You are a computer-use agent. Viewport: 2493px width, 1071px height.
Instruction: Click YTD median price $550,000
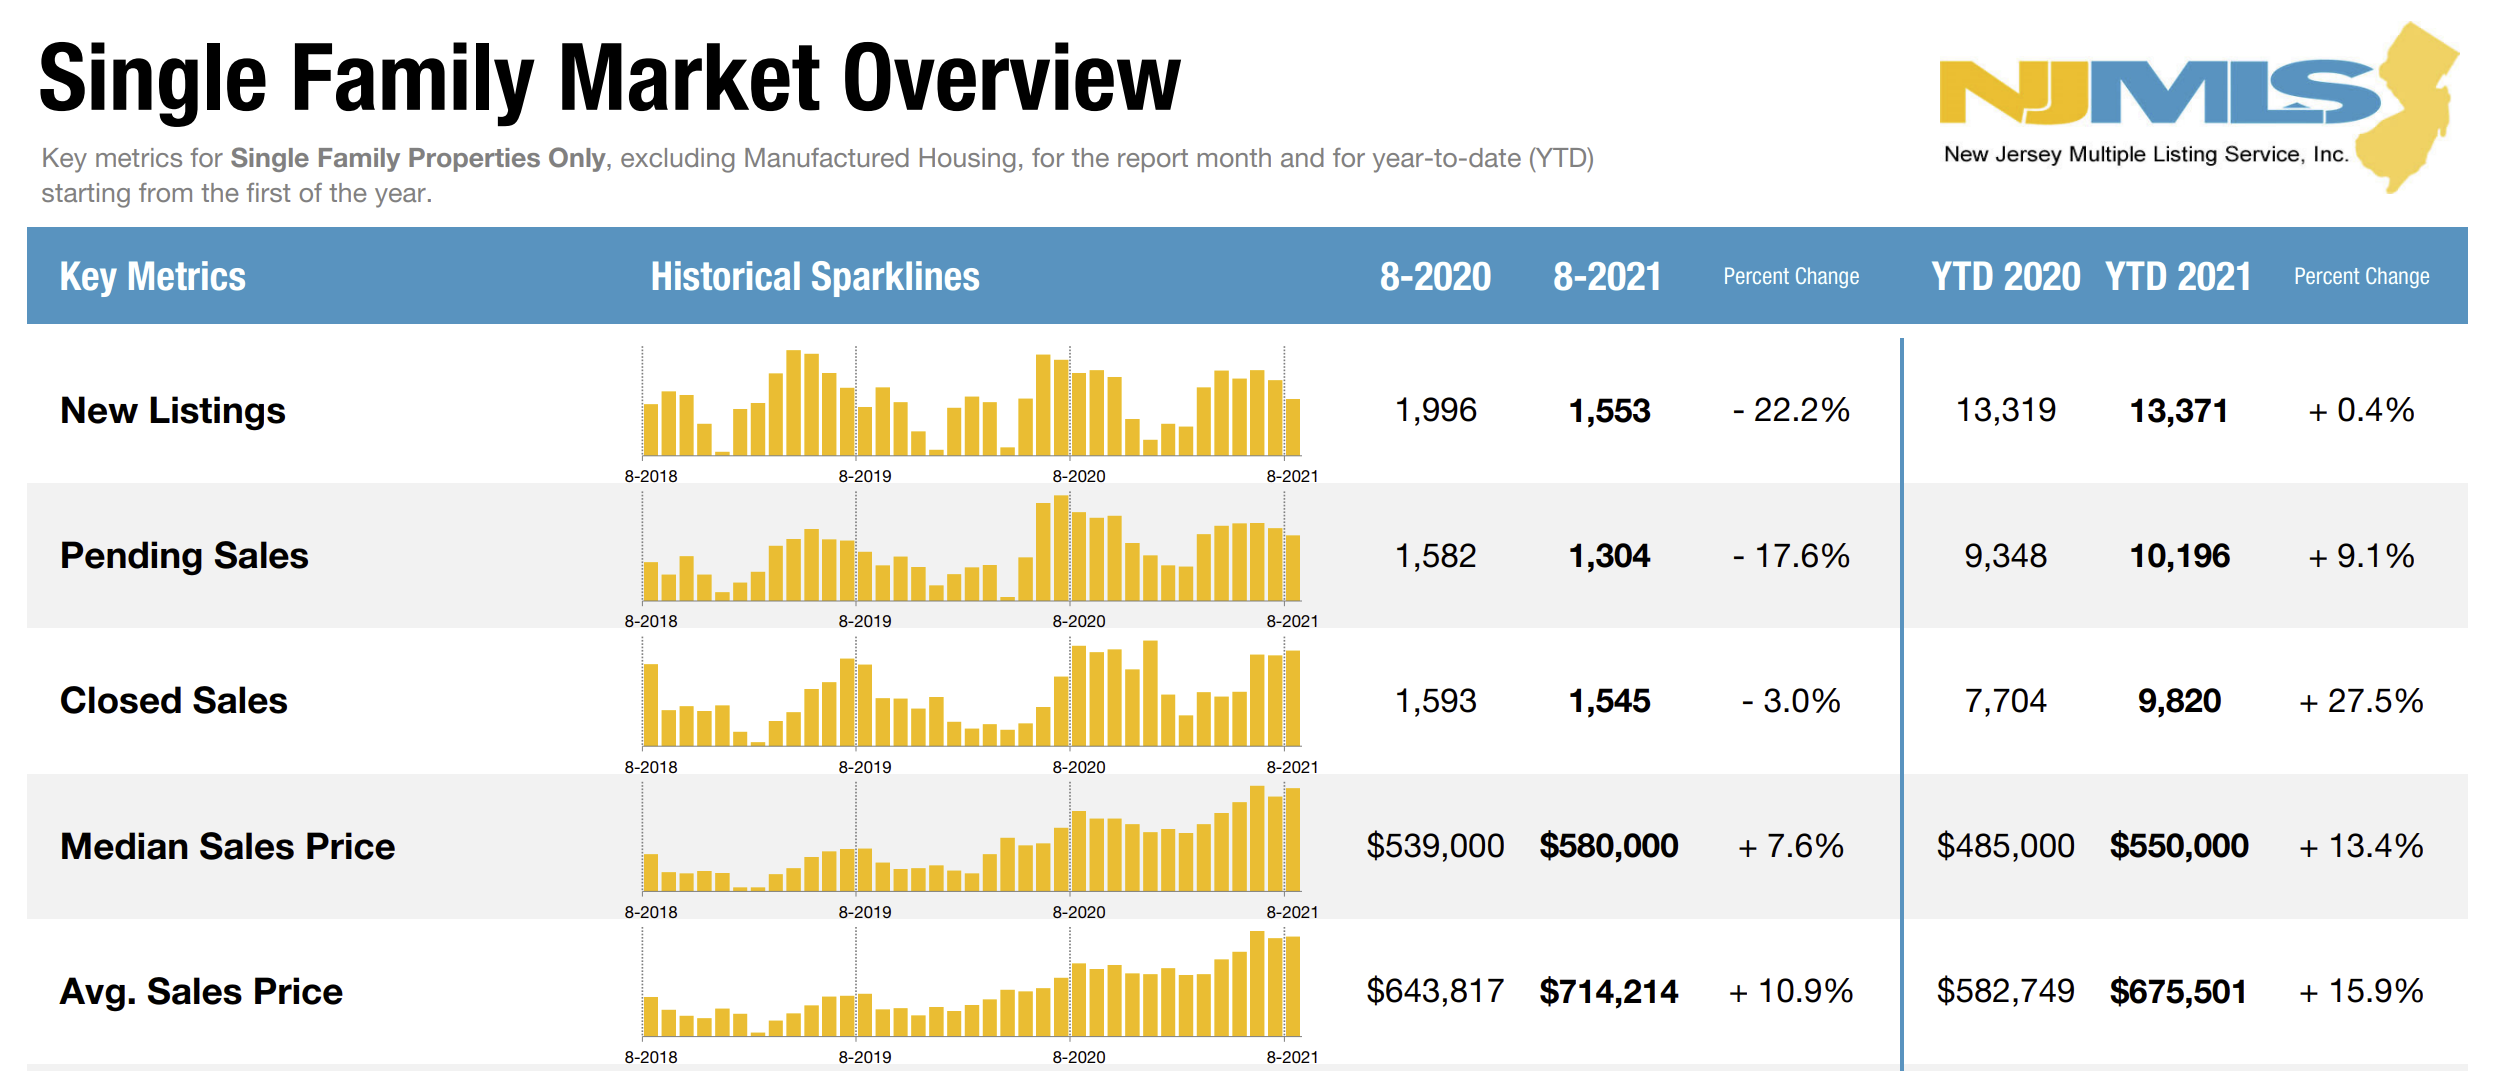(x=2180, y=846)
